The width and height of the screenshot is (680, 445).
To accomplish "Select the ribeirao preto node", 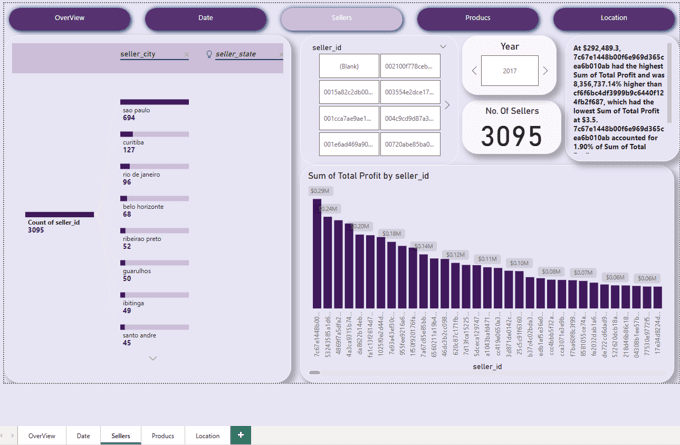I will (154, 239).
